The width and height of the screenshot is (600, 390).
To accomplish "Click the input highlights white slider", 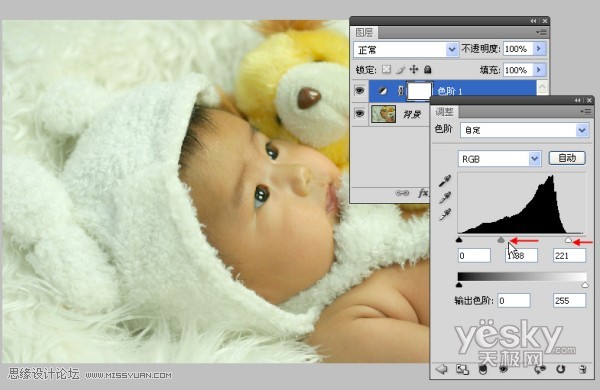I will pyautogui.click(x=569, y=240).
